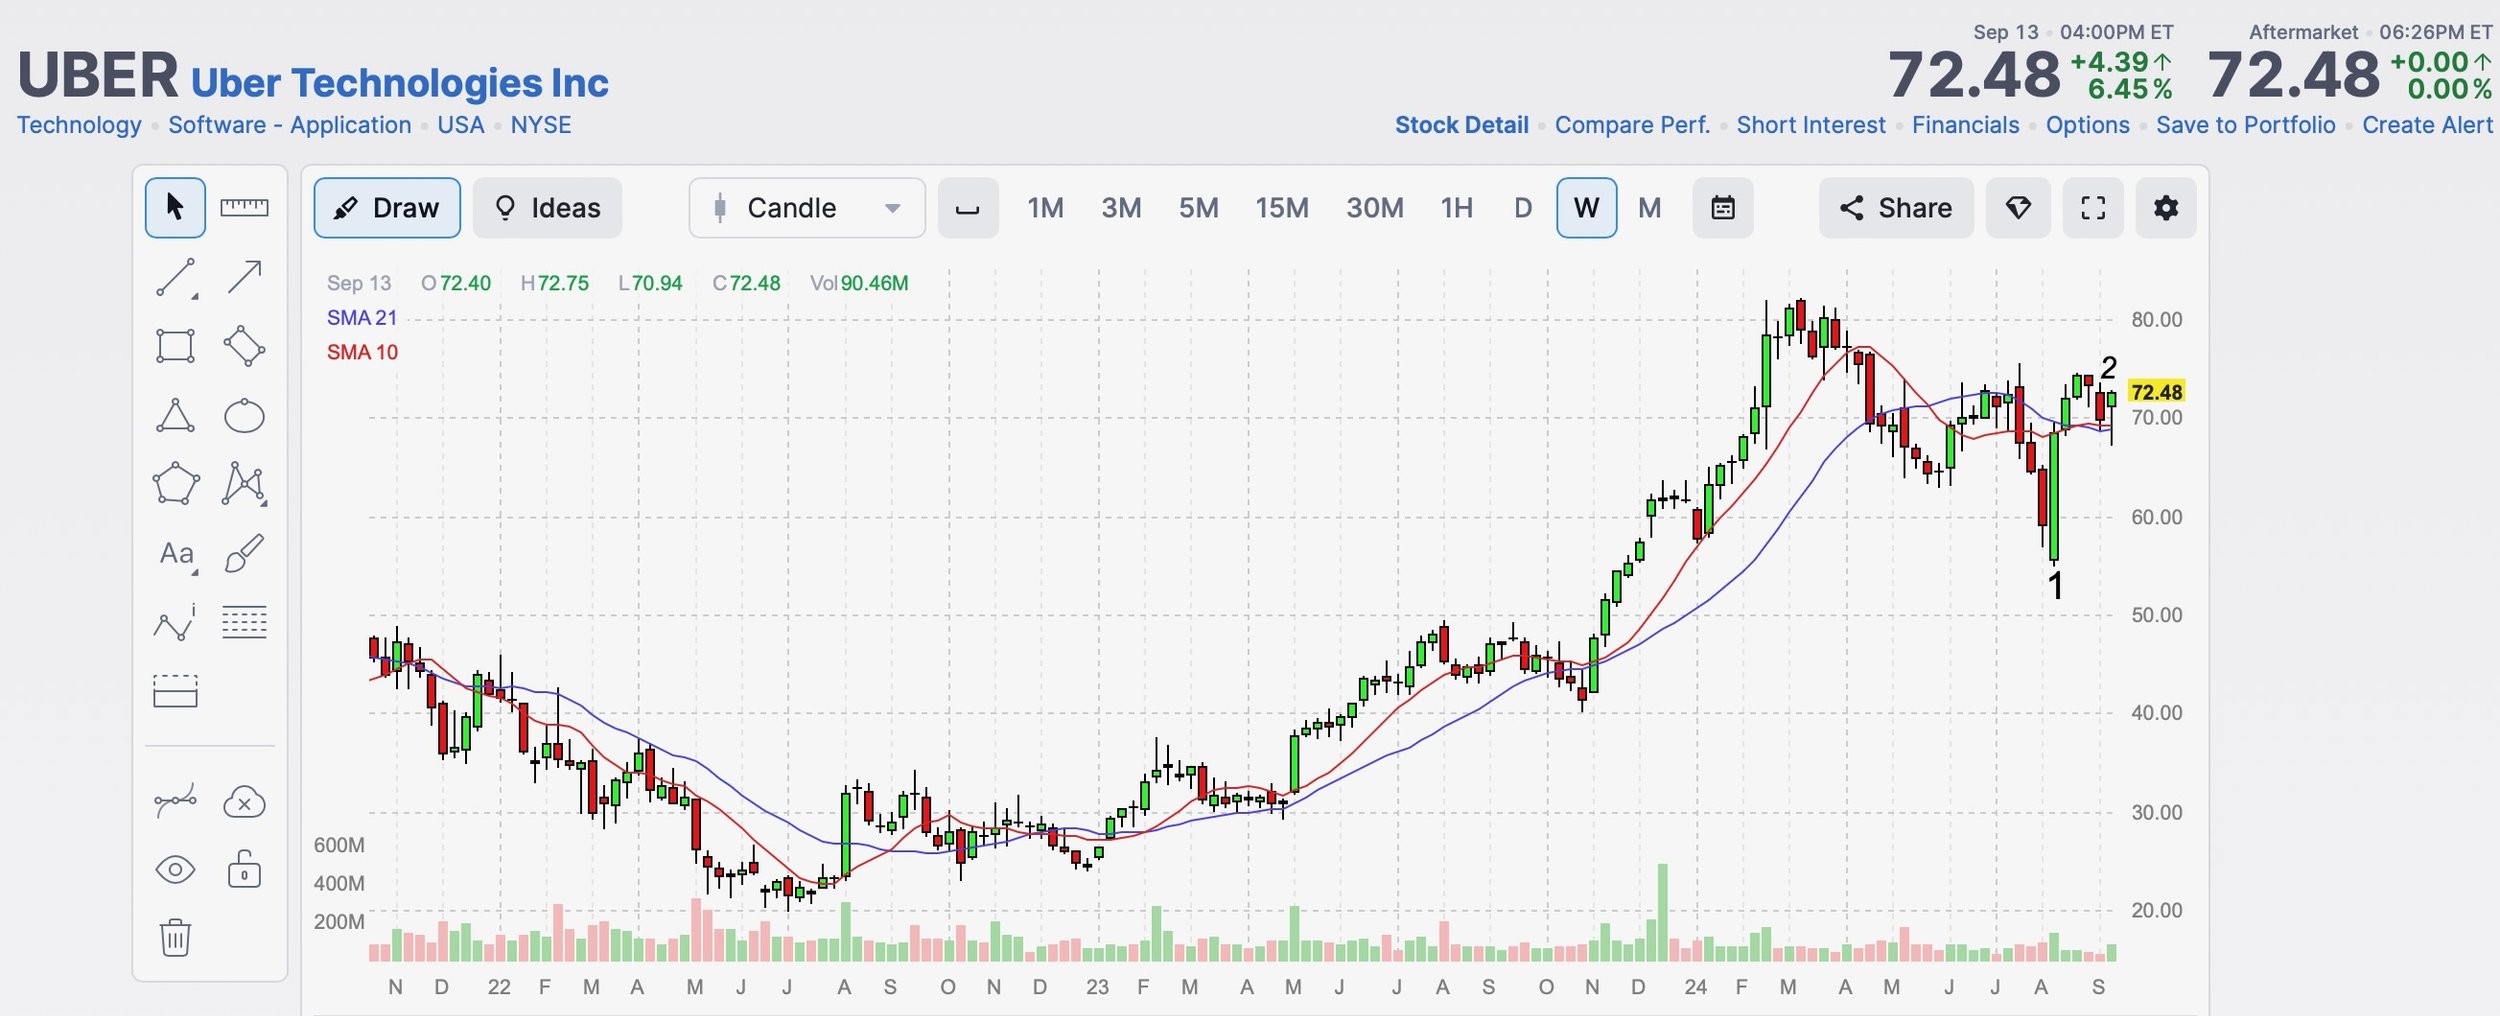Select the M monthly timeframe

point(1650,208)
